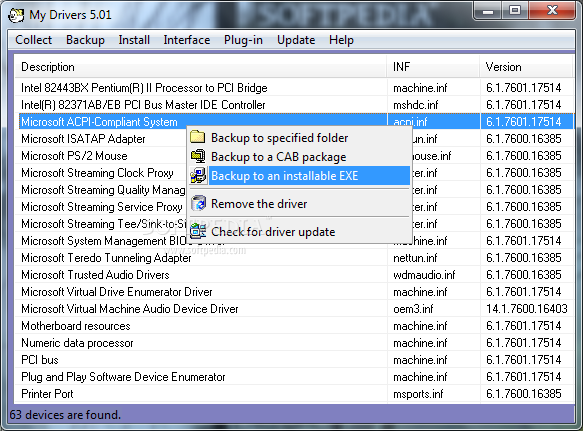Select Microsoft Trusted Audio Drivers row
Image resolution: width=583 pixels, height=431 pixels.
(x=295, y=275)
